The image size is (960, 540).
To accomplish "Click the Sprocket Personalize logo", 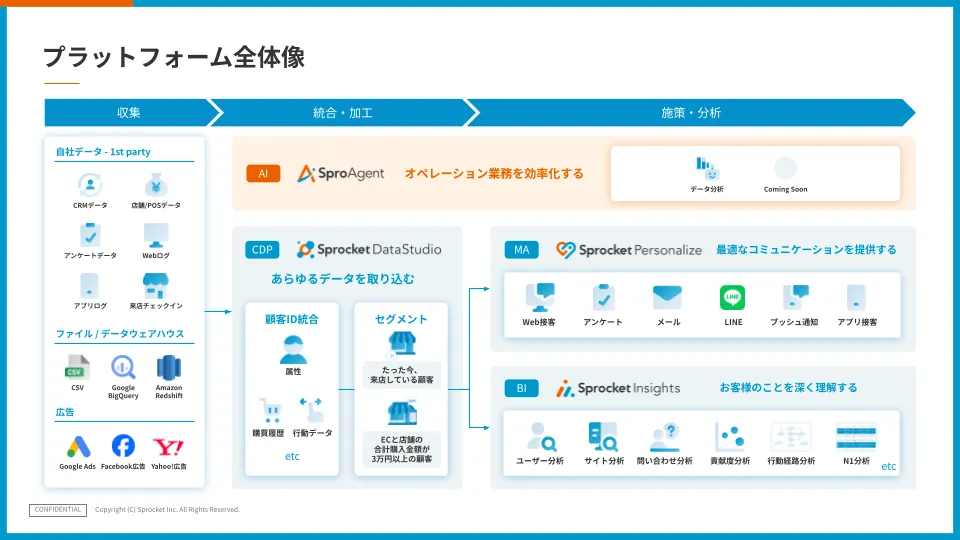I will click(629, 250).
